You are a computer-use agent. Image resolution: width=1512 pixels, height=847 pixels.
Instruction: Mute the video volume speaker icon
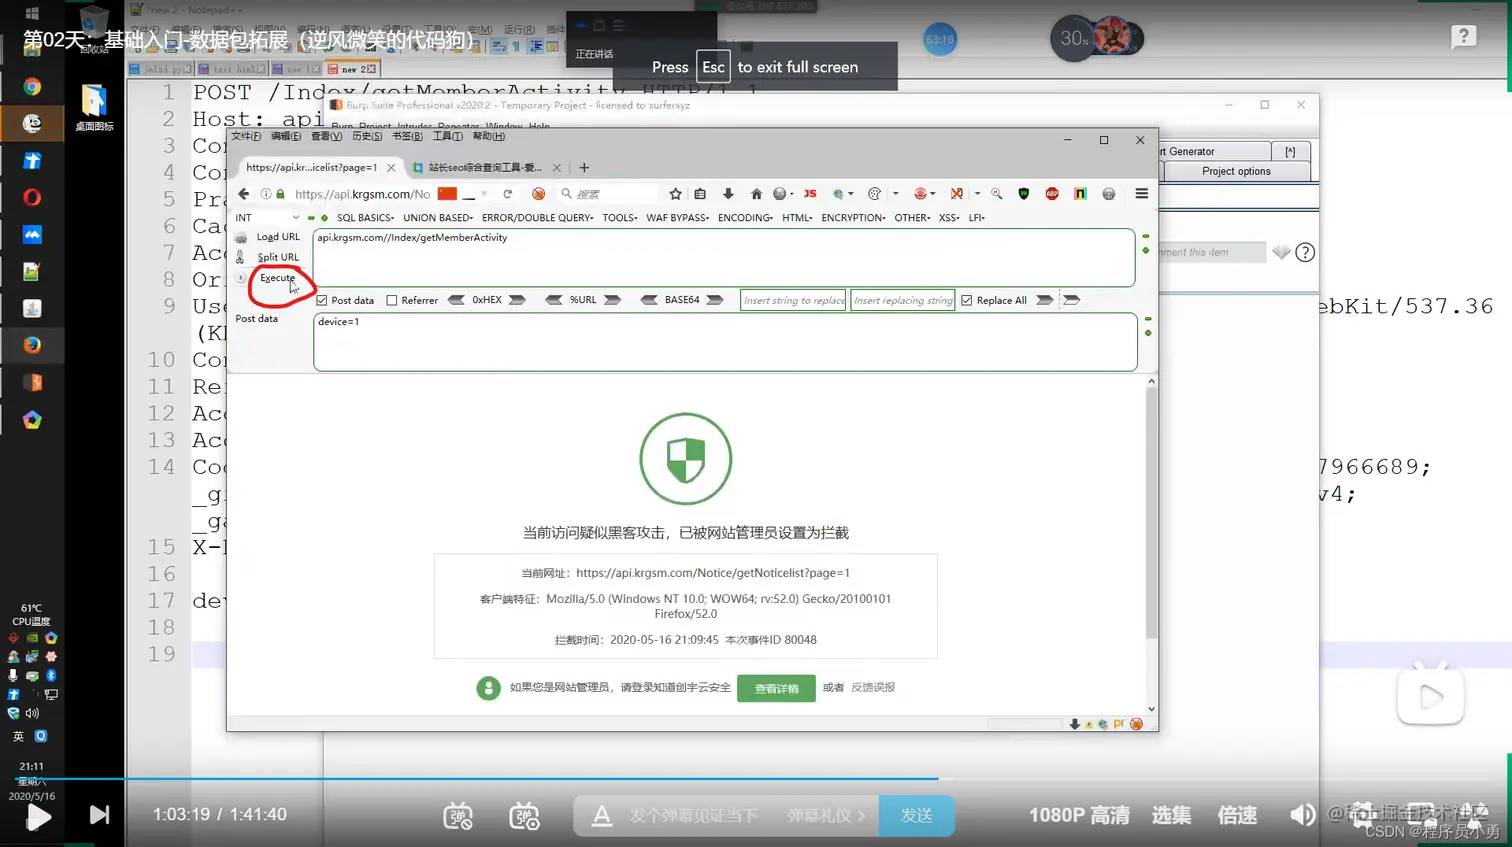(1302, 815)
